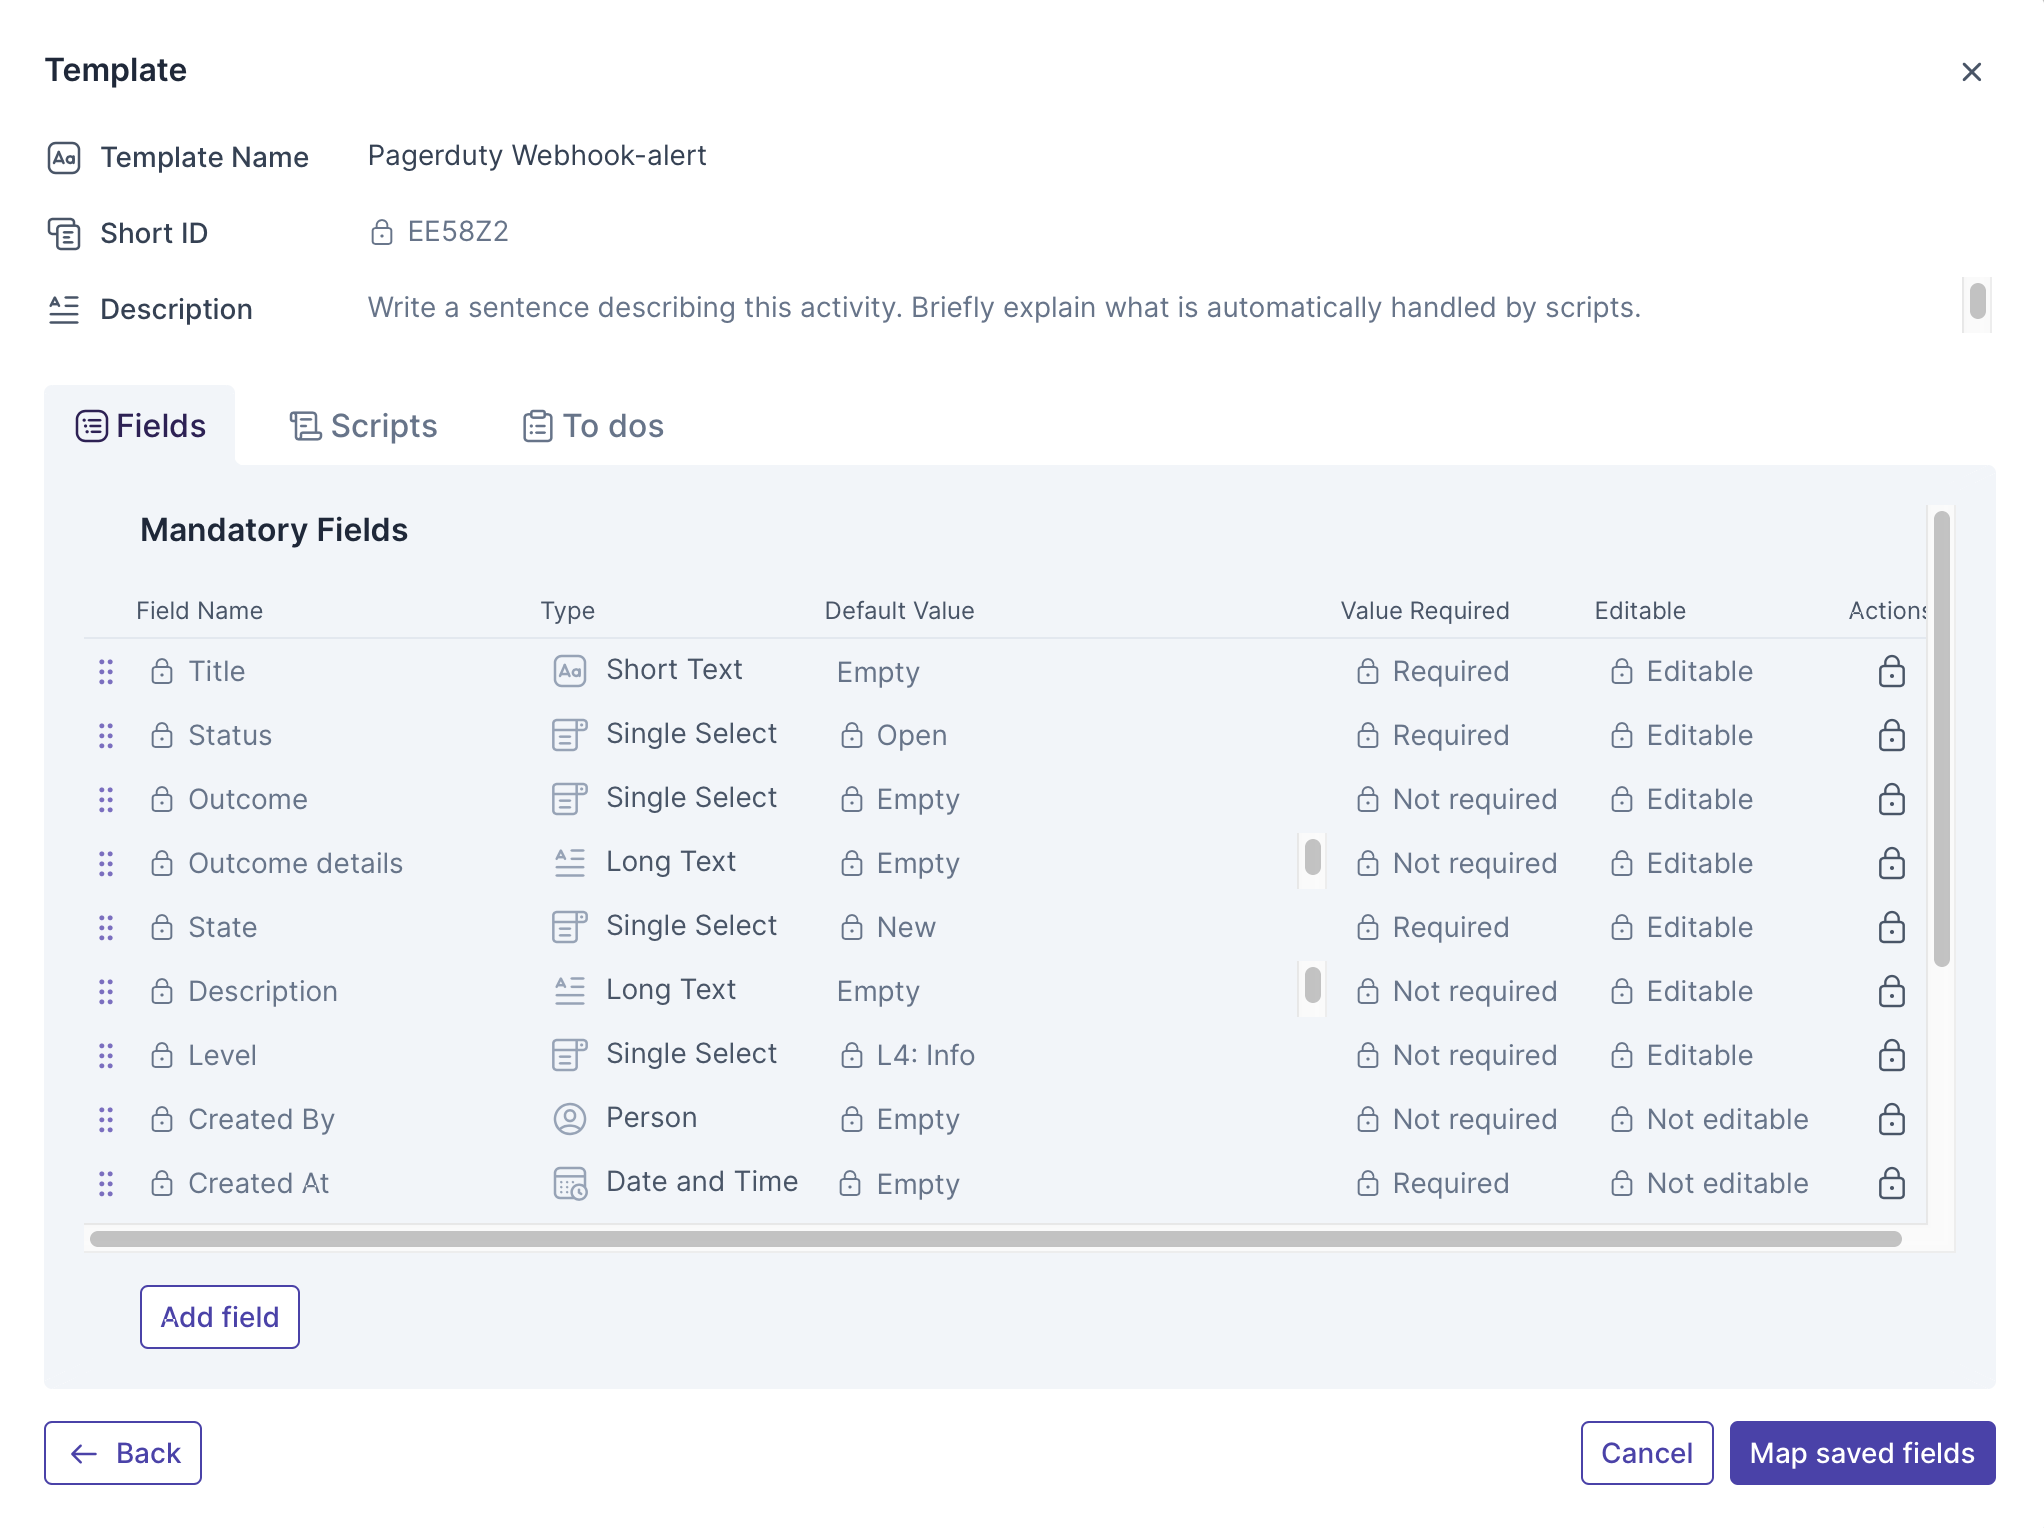
Task: Click the template Description text field
Action: [x=1003, y=308]
